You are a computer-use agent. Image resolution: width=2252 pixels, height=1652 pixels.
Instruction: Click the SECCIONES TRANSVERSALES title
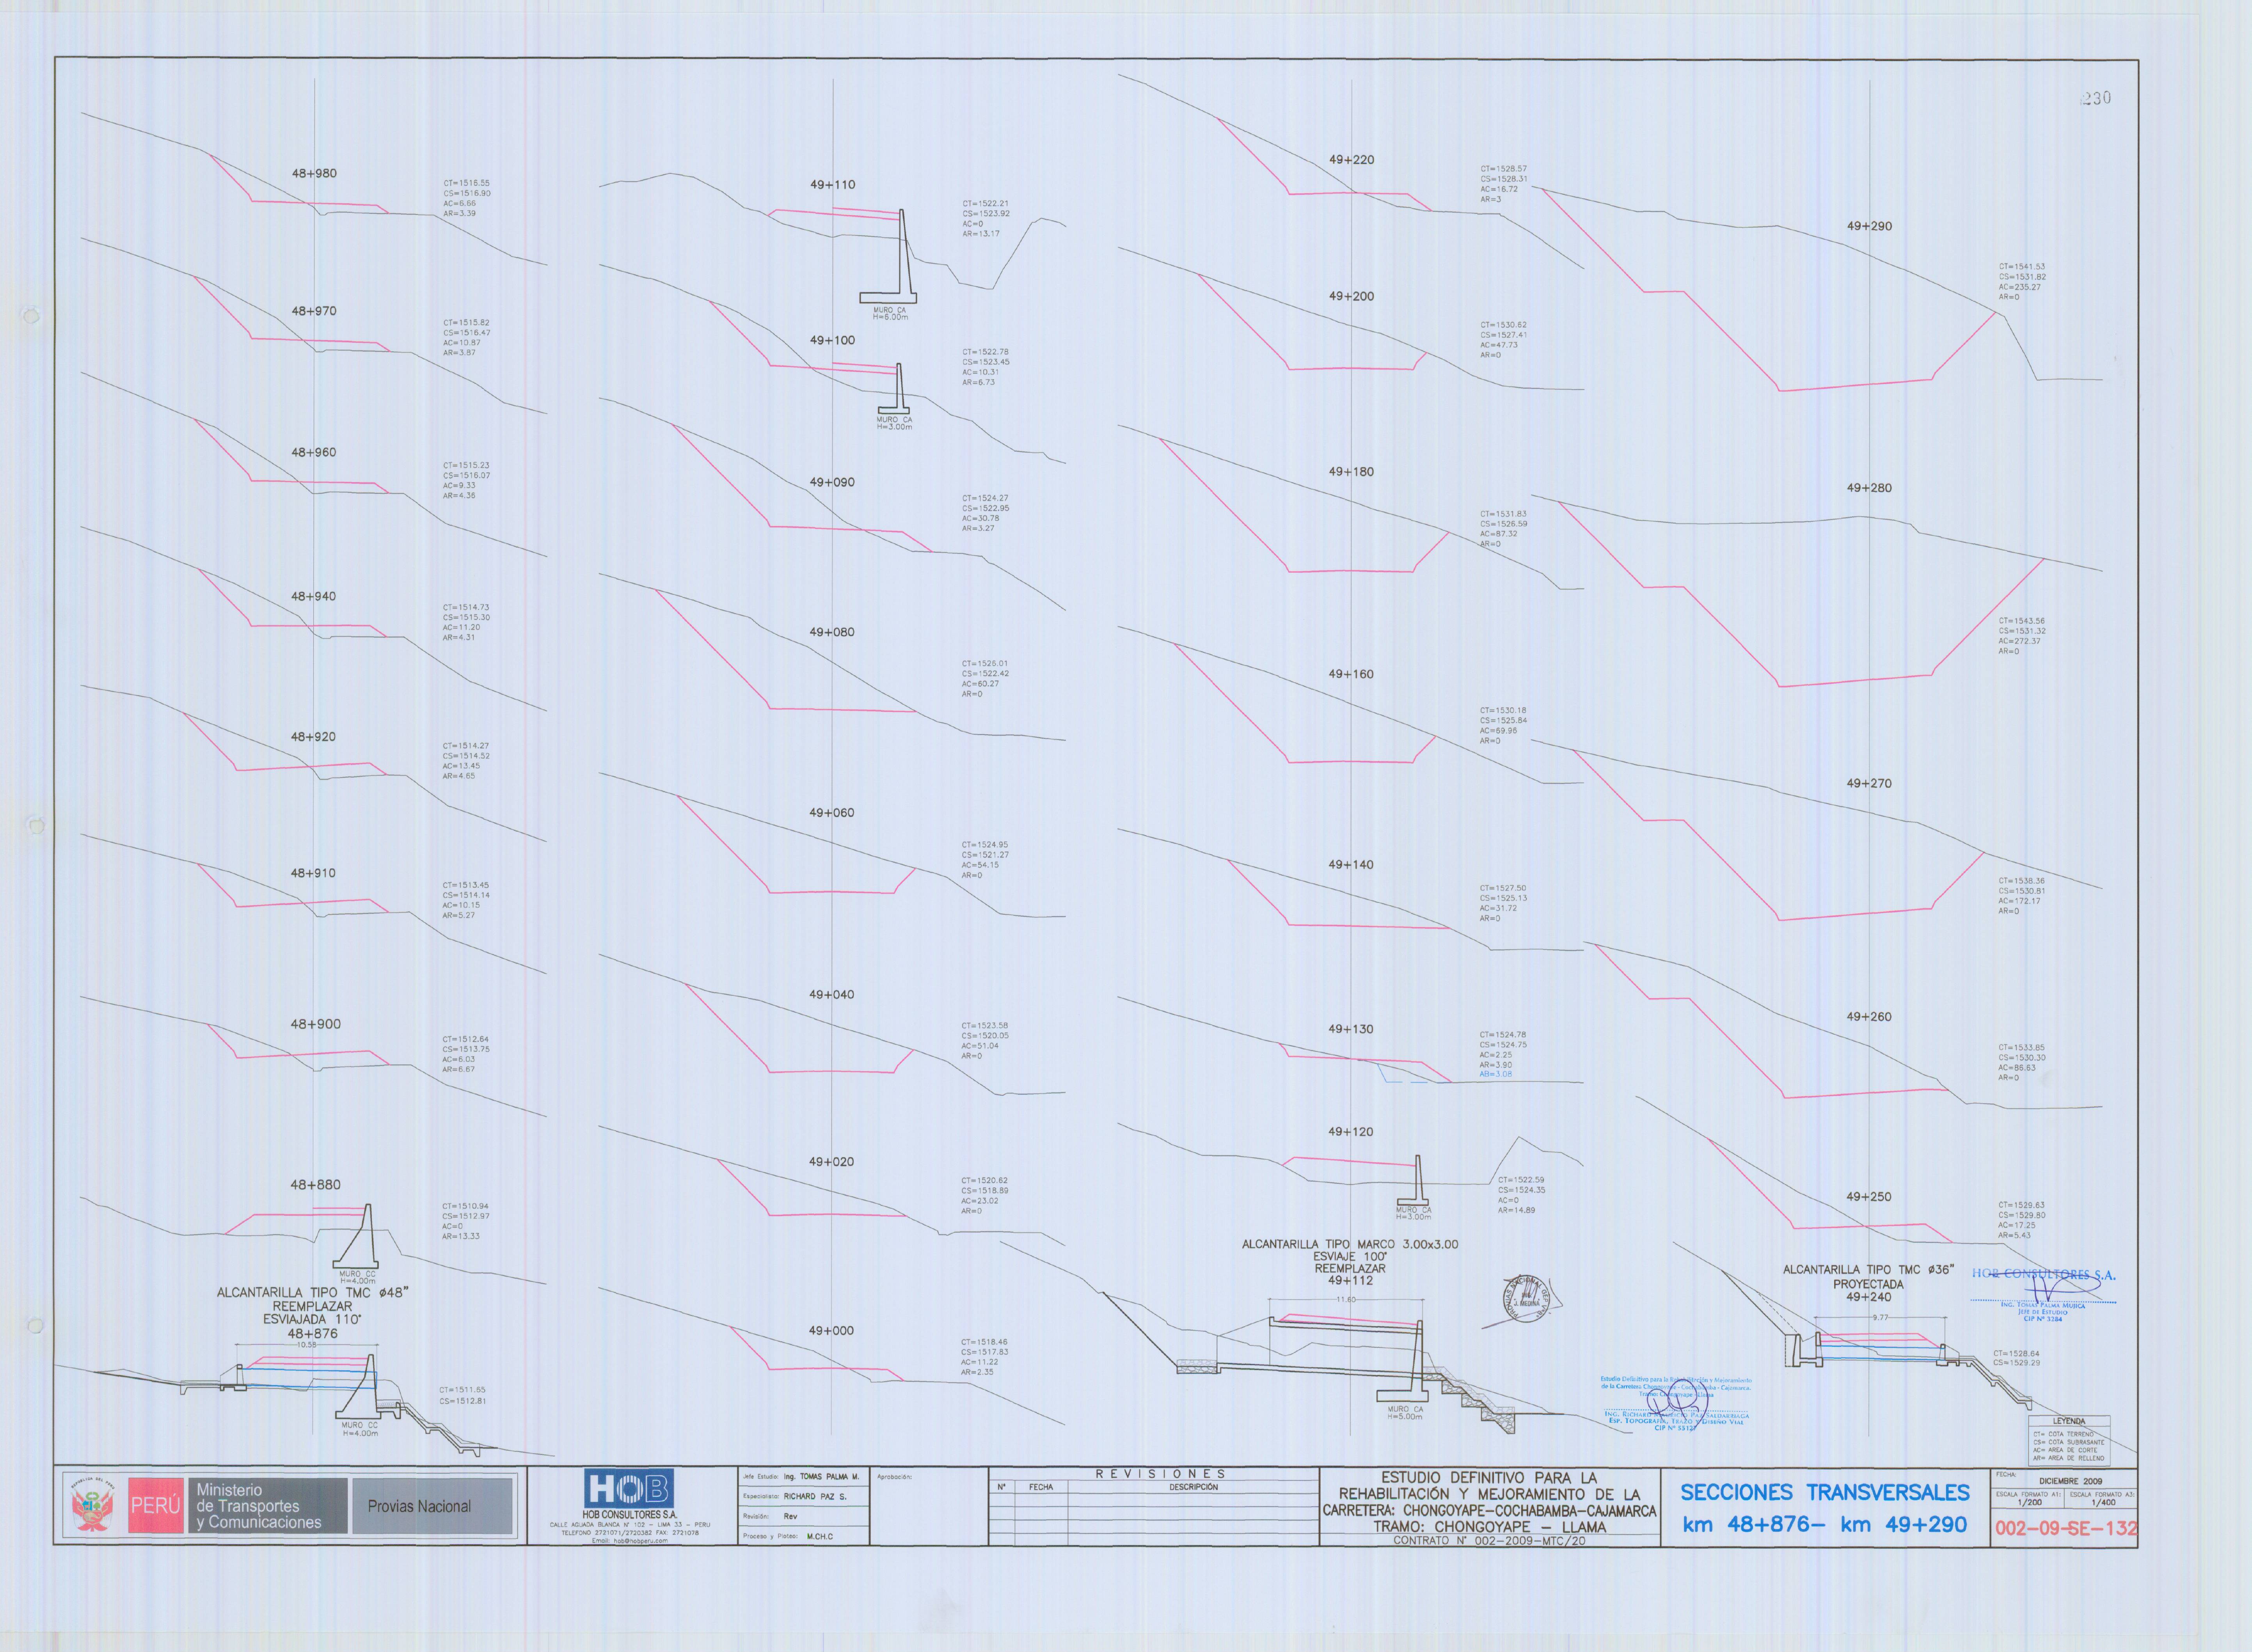coord(1825,1492)
